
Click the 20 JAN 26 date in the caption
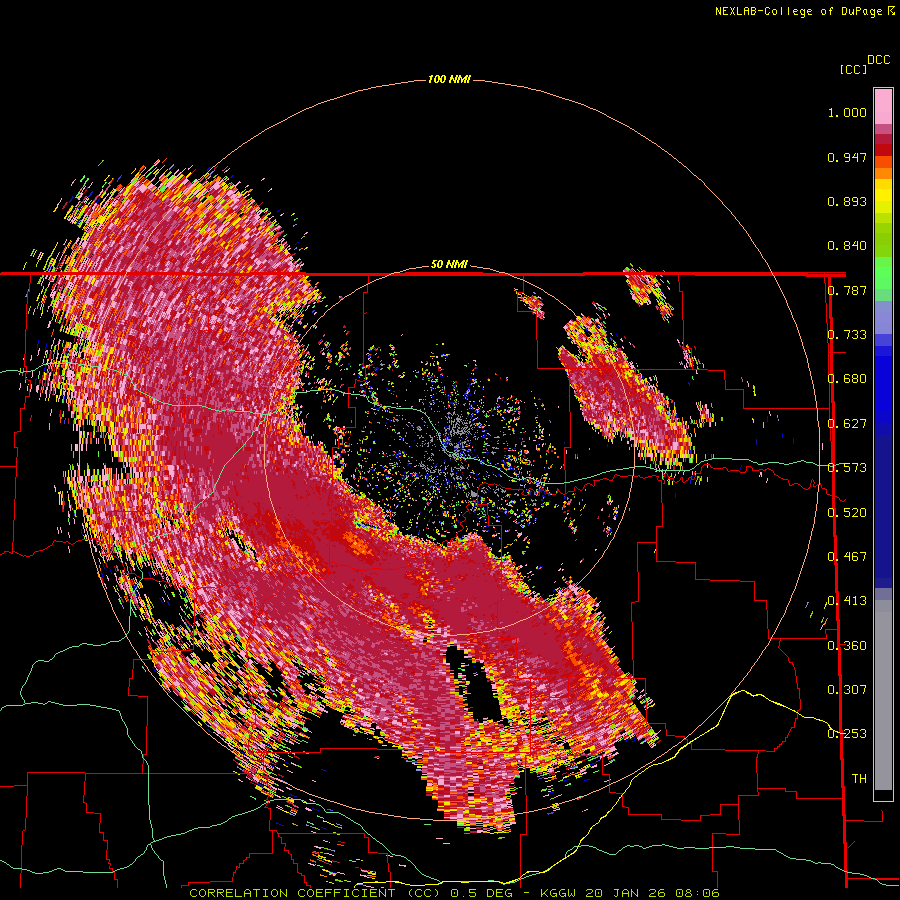(x=625, y=893)
